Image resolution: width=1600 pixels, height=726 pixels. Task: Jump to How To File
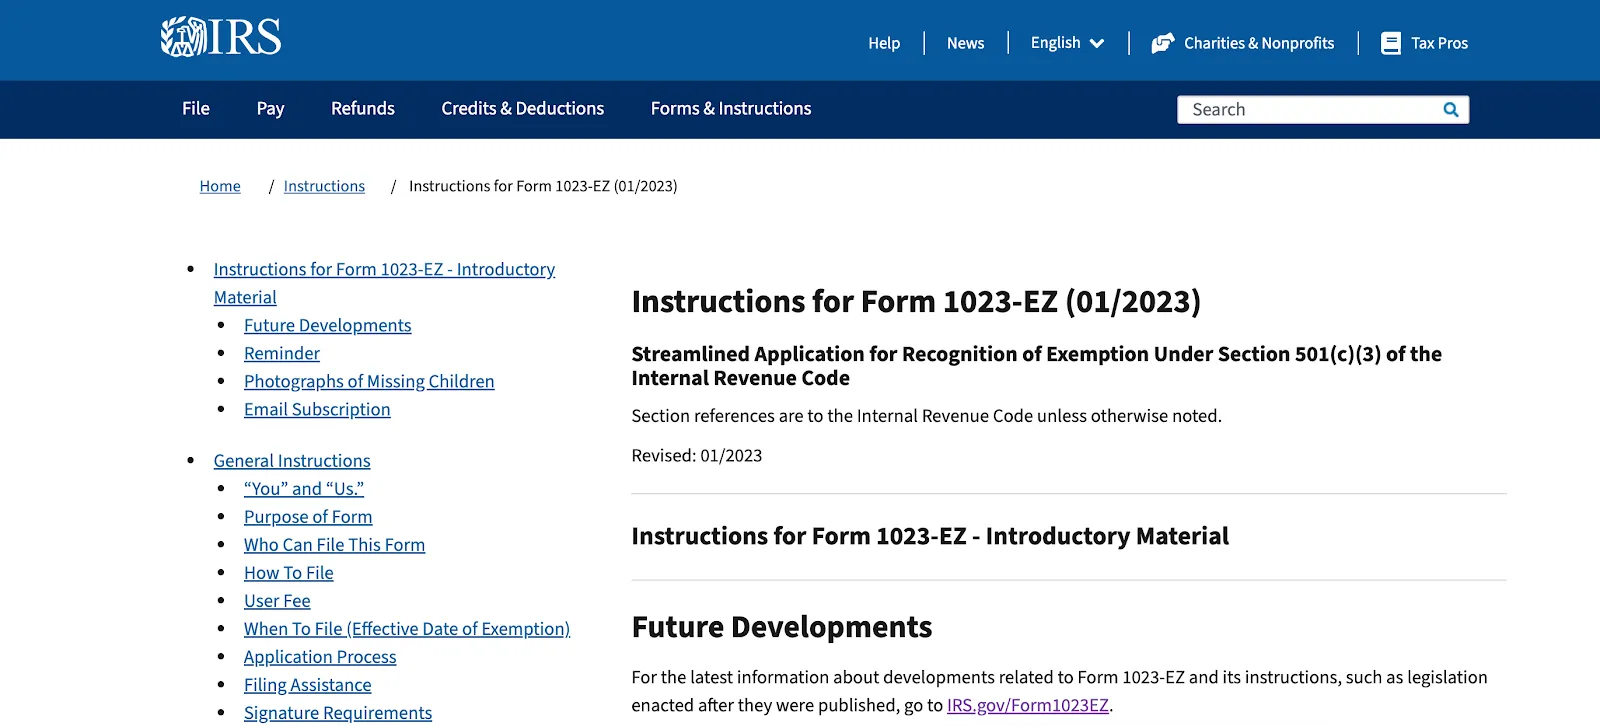(289, 572)
